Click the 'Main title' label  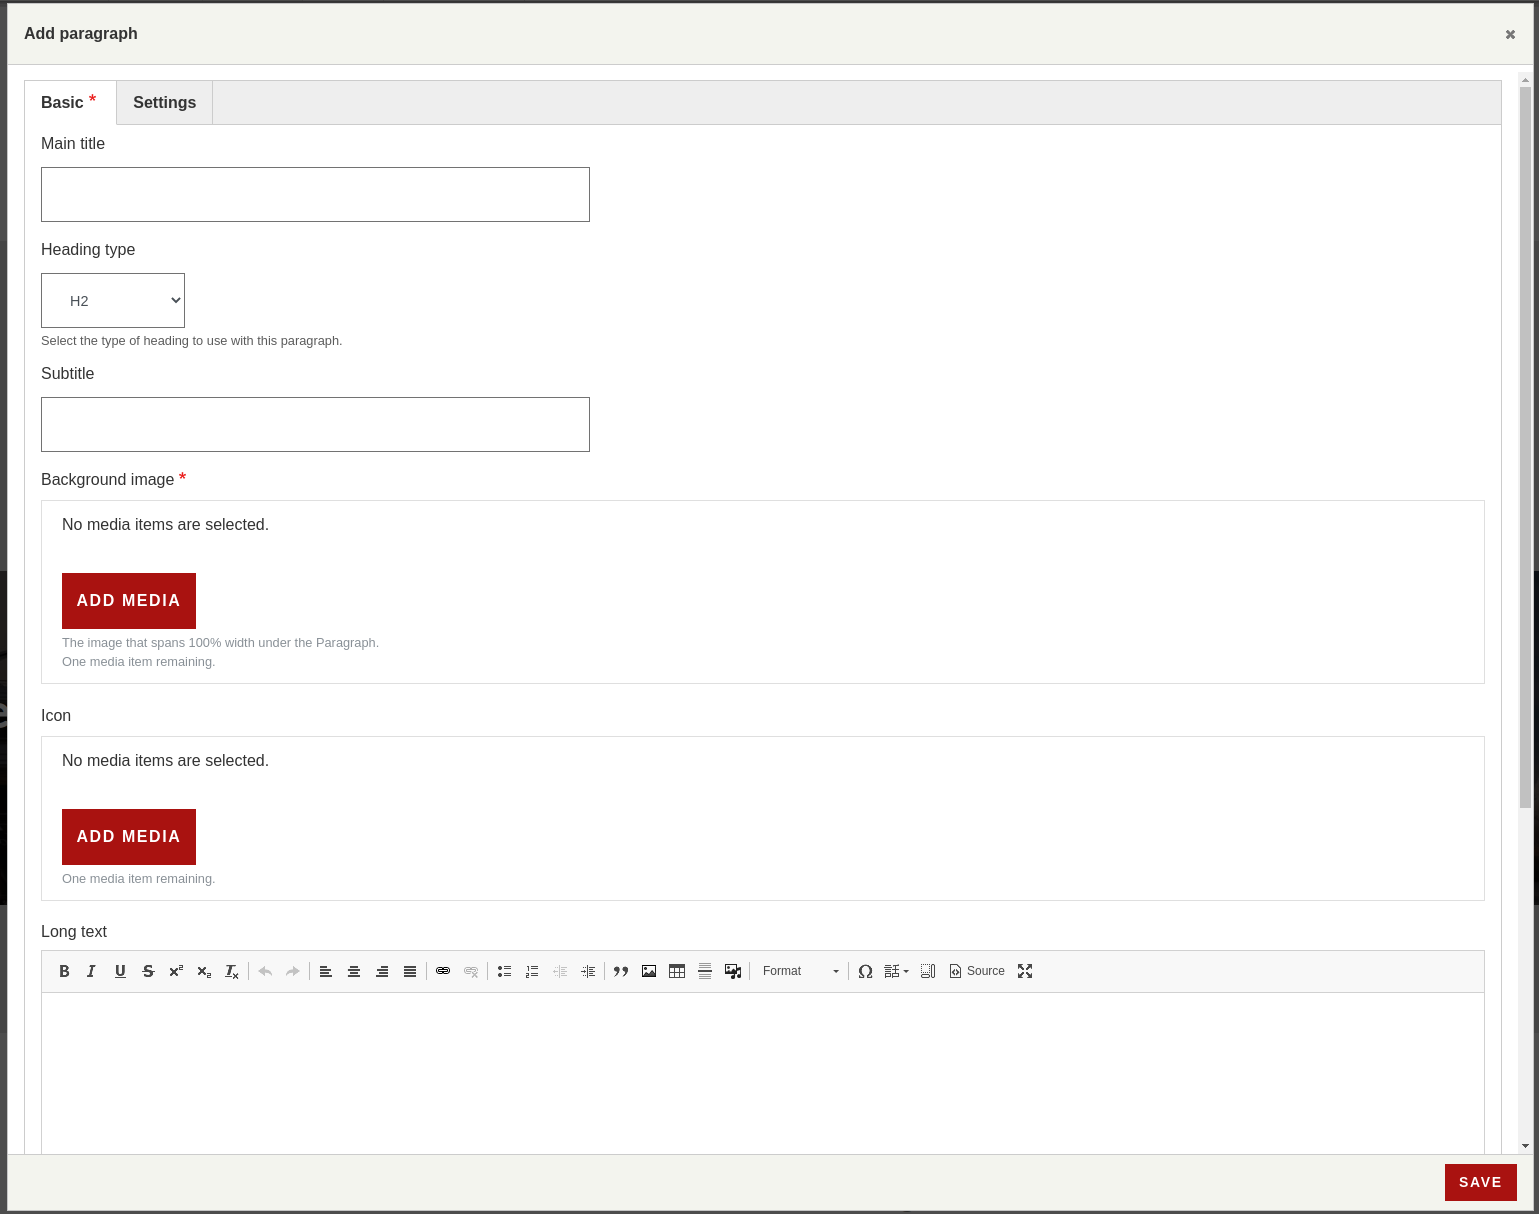click(73, 143)
